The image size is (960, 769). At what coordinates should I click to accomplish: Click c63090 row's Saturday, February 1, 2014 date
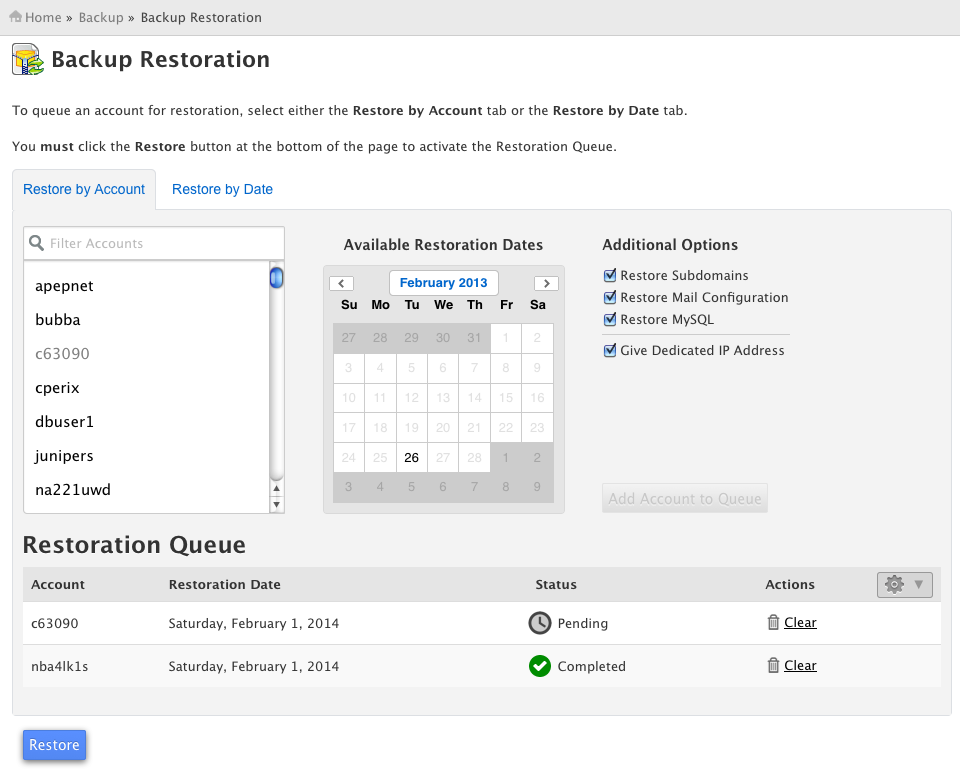(253, 623)
